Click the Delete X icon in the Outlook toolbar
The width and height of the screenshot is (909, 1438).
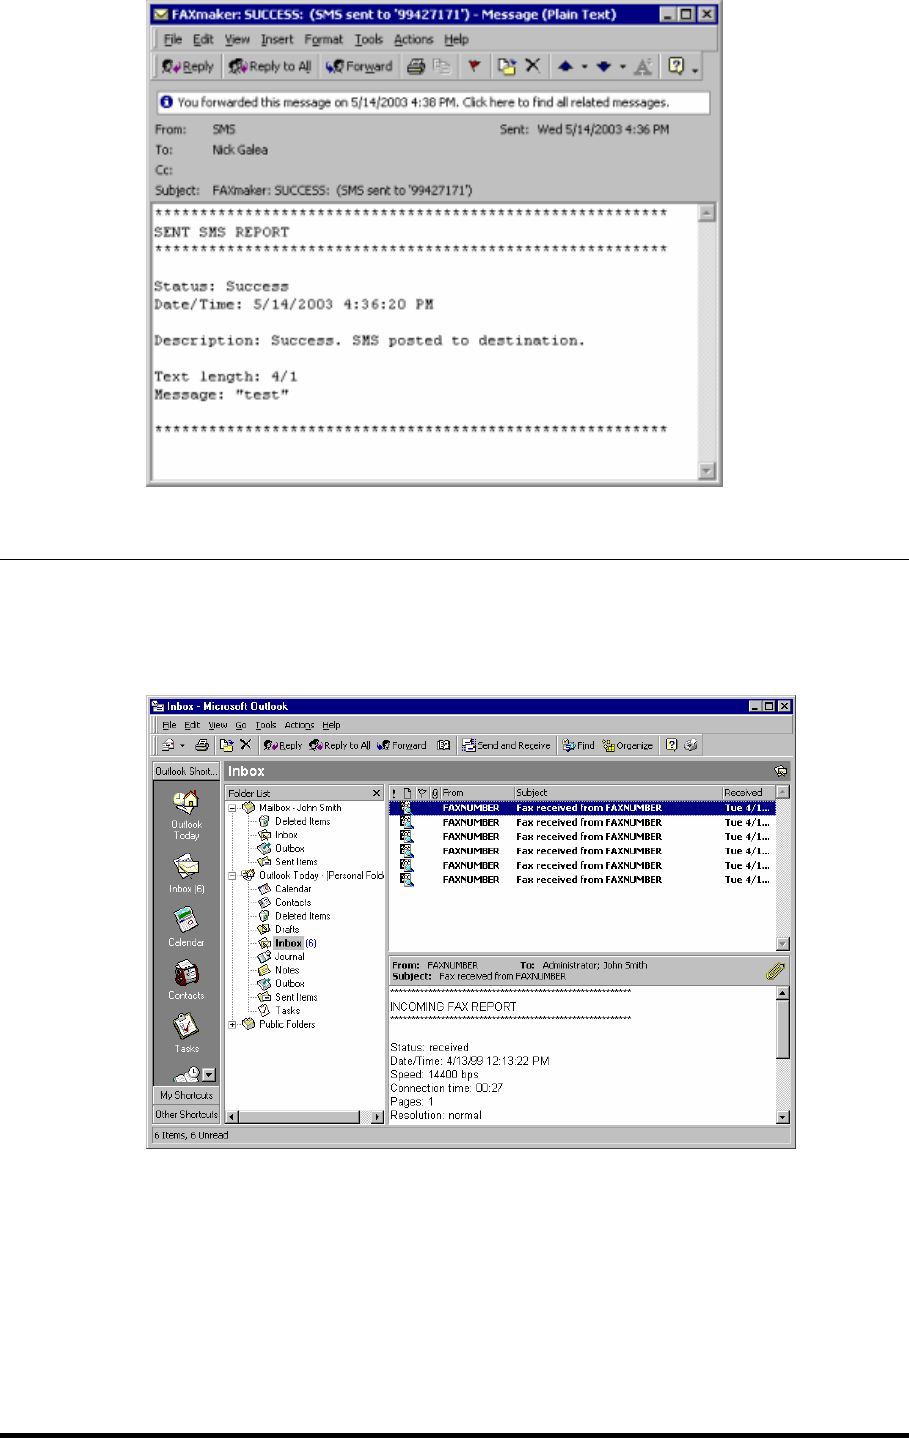245,745
